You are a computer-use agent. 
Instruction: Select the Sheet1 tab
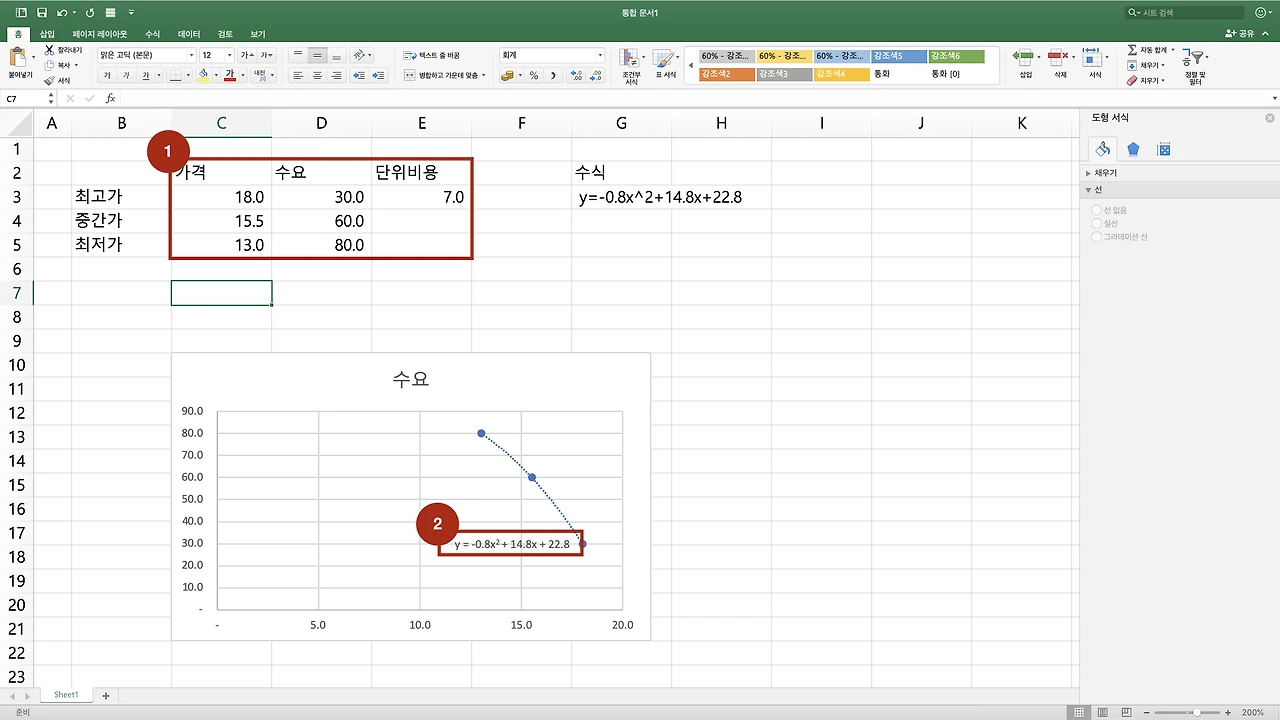coord(66,695)
